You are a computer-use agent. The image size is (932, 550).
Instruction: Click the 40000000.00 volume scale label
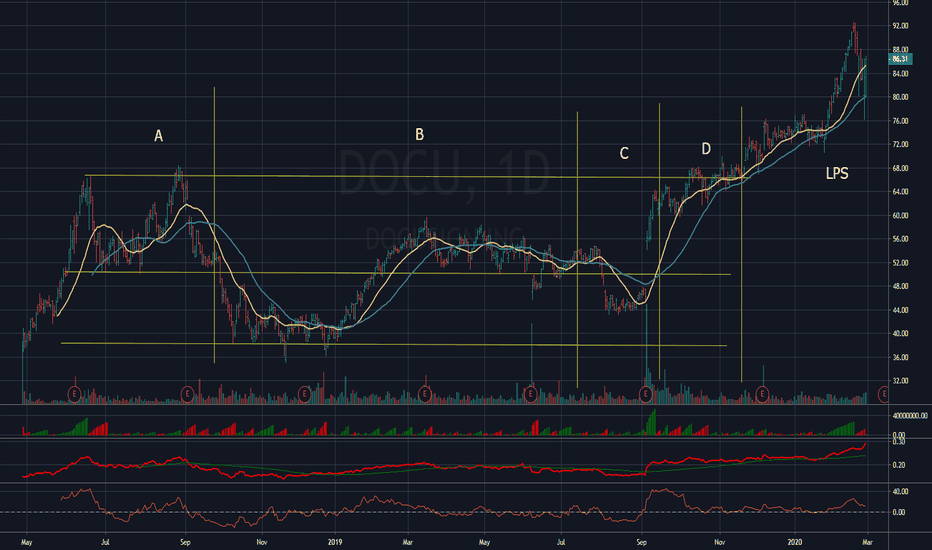click(909, 416)
